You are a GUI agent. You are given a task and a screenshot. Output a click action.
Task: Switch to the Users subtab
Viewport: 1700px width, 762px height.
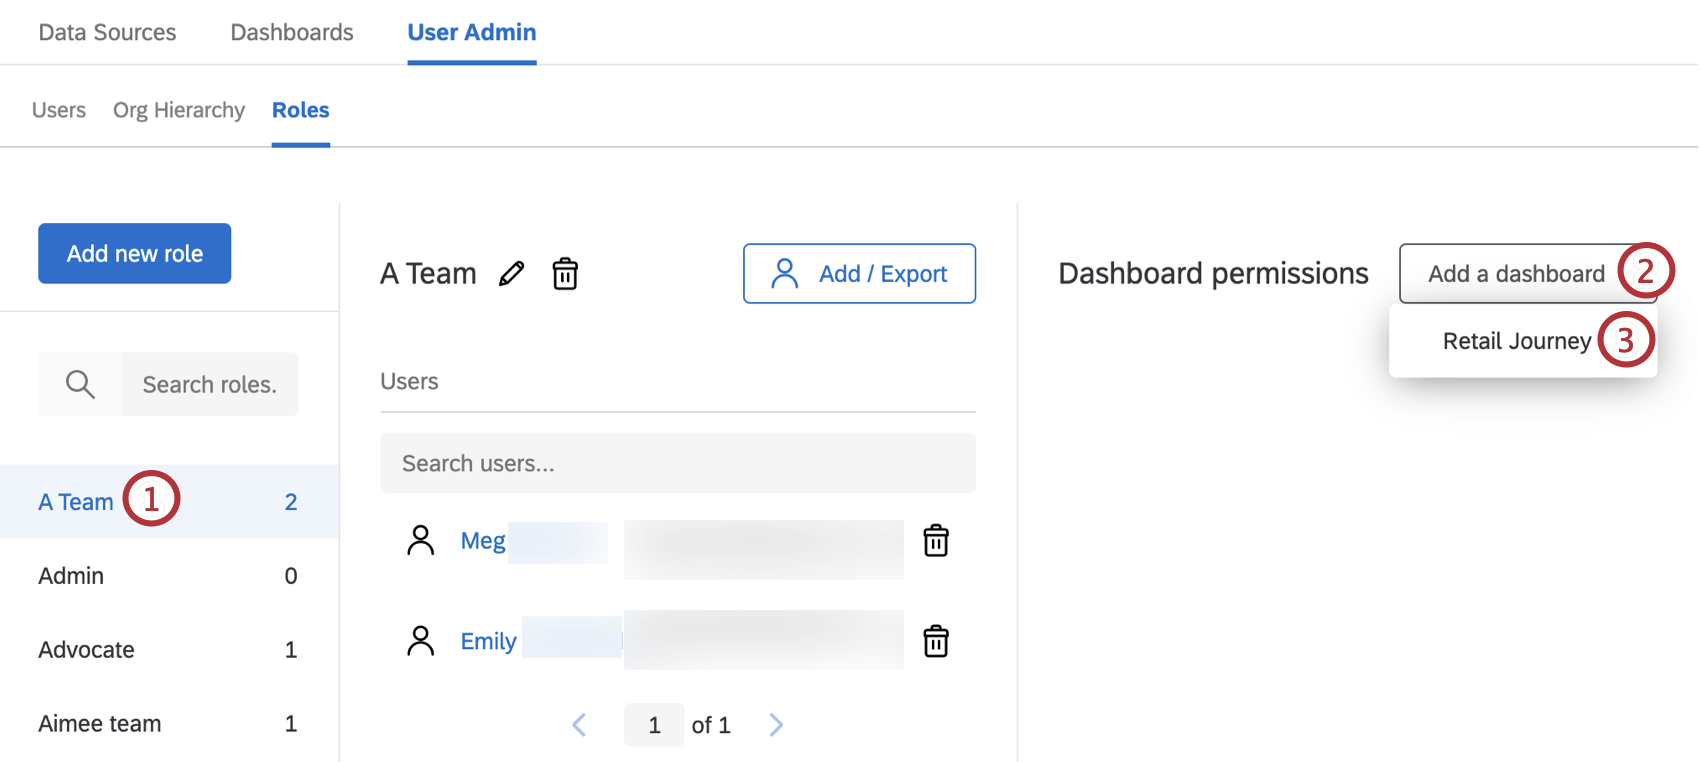tap(59, 110)
